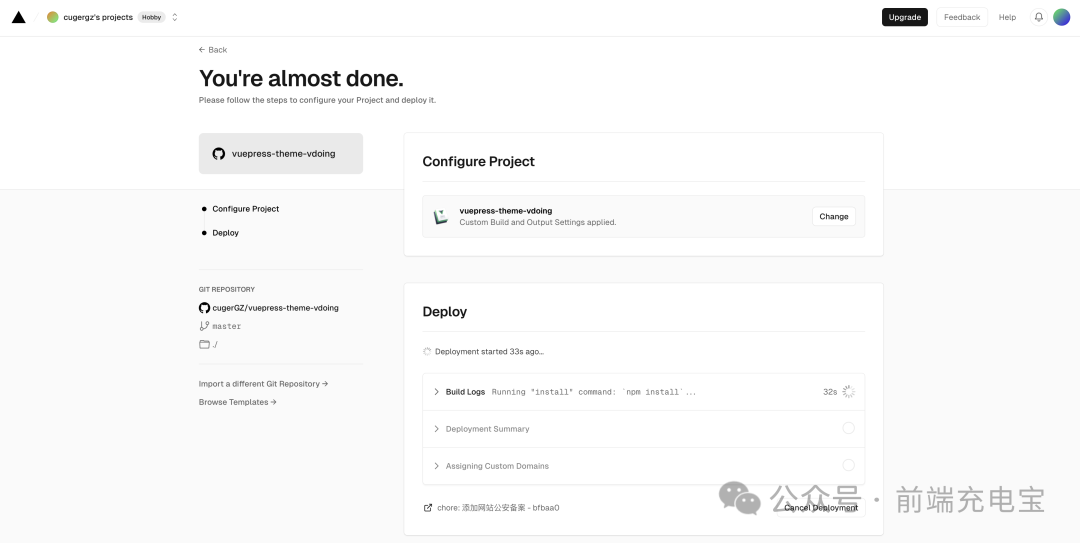Select the Configure Project step
The height and width of the screenshot is (543, 1080).
point(245,209)
